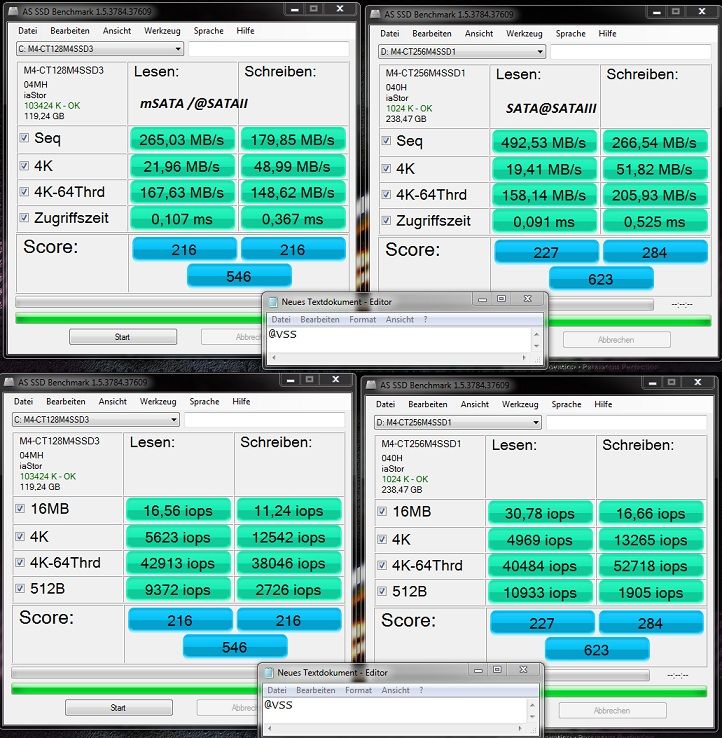Open the D: M4-CT256M4SSD1 drive dropdown in the MB/s window

[x=462, y=51]
